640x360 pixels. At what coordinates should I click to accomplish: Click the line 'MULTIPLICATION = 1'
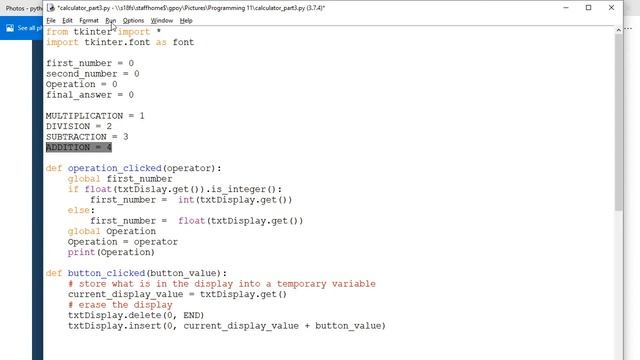click(95, 116)
